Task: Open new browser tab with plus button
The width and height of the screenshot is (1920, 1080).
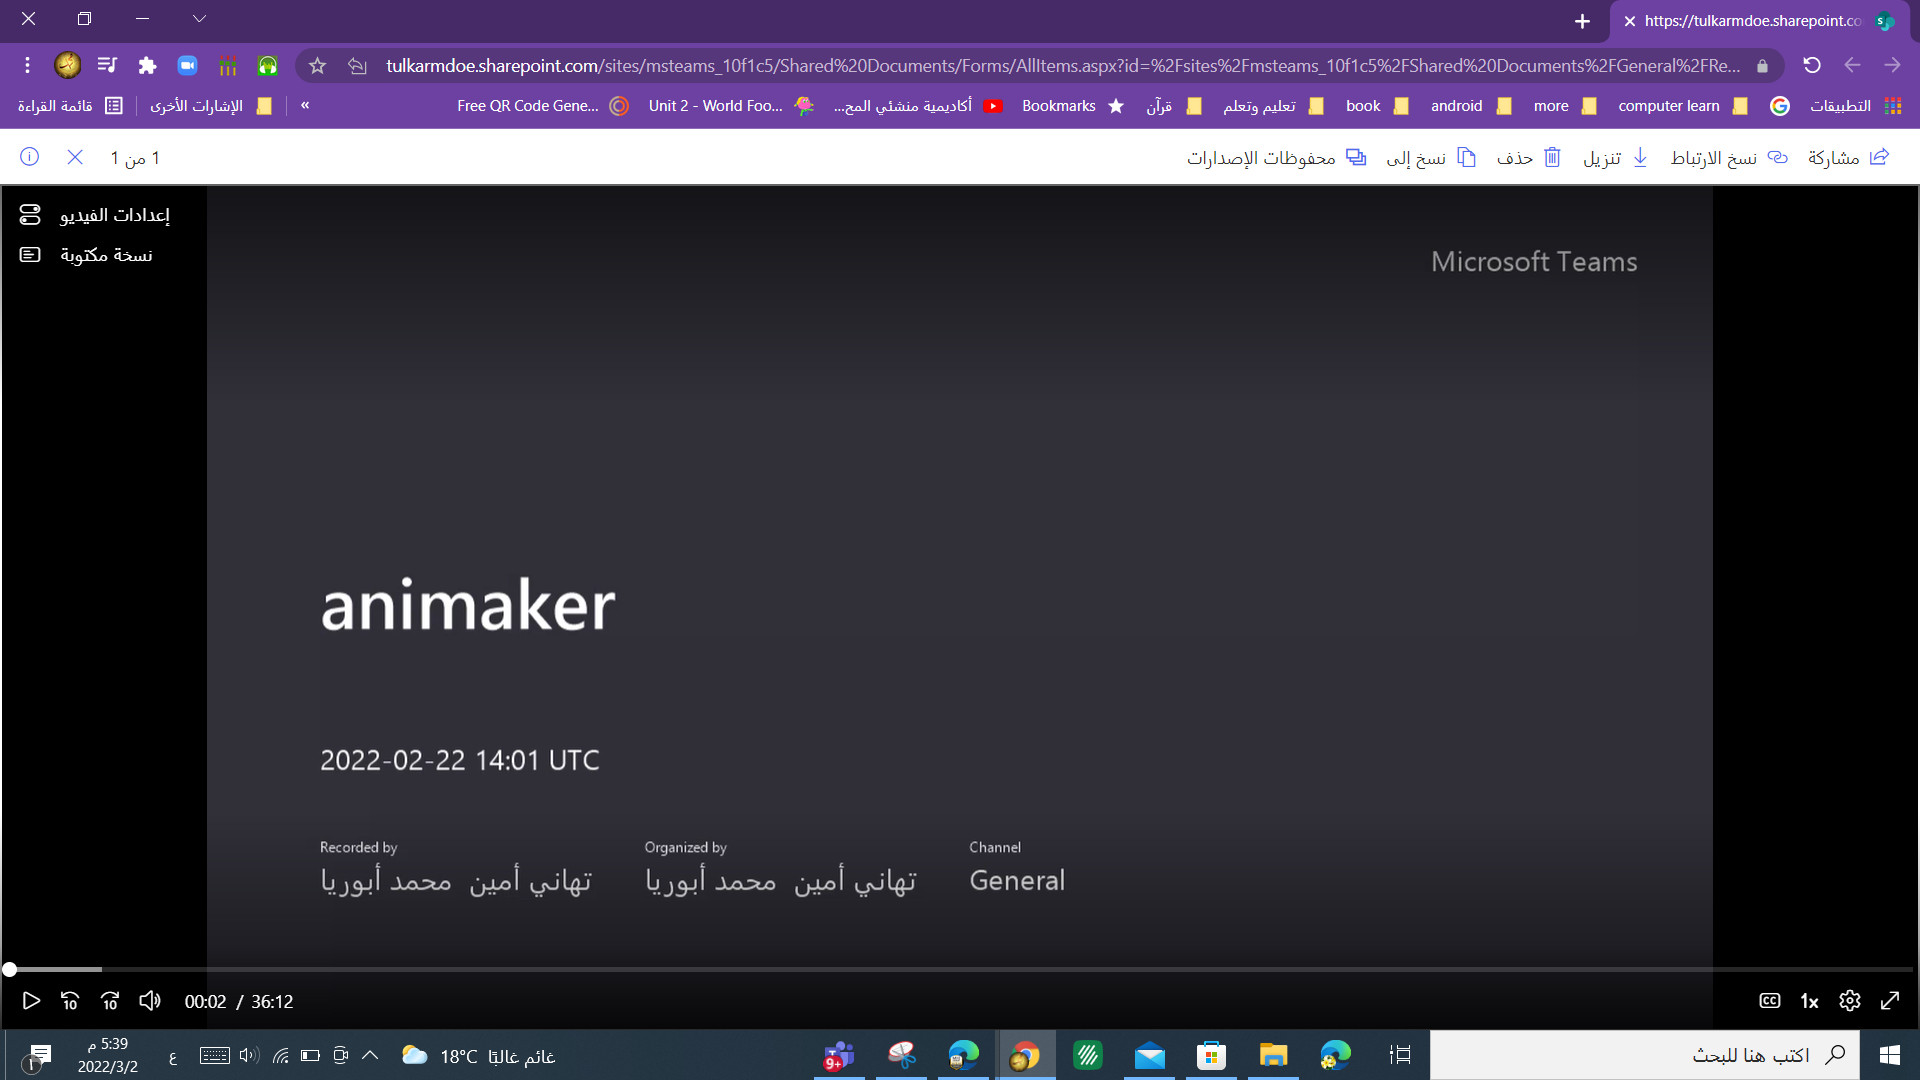Action: pyautogui.click(x=1582, y=21)
